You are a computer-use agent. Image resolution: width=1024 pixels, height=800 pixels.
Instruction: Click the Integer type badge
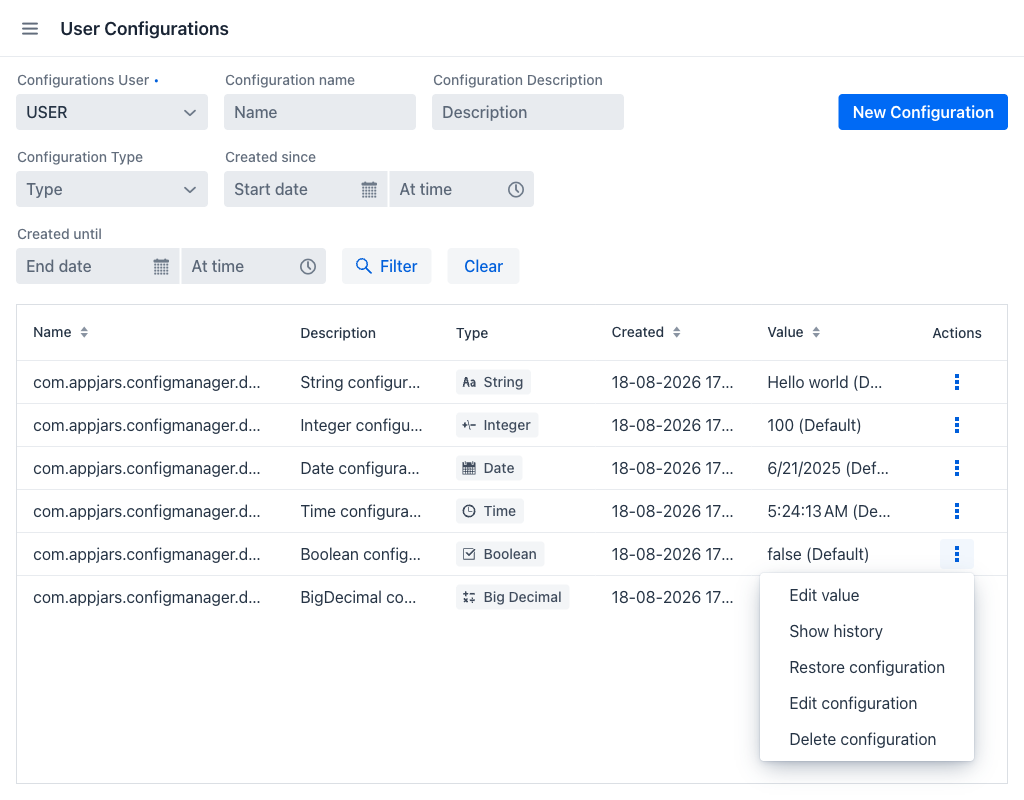pyautogui.click(x=497, y=425)
